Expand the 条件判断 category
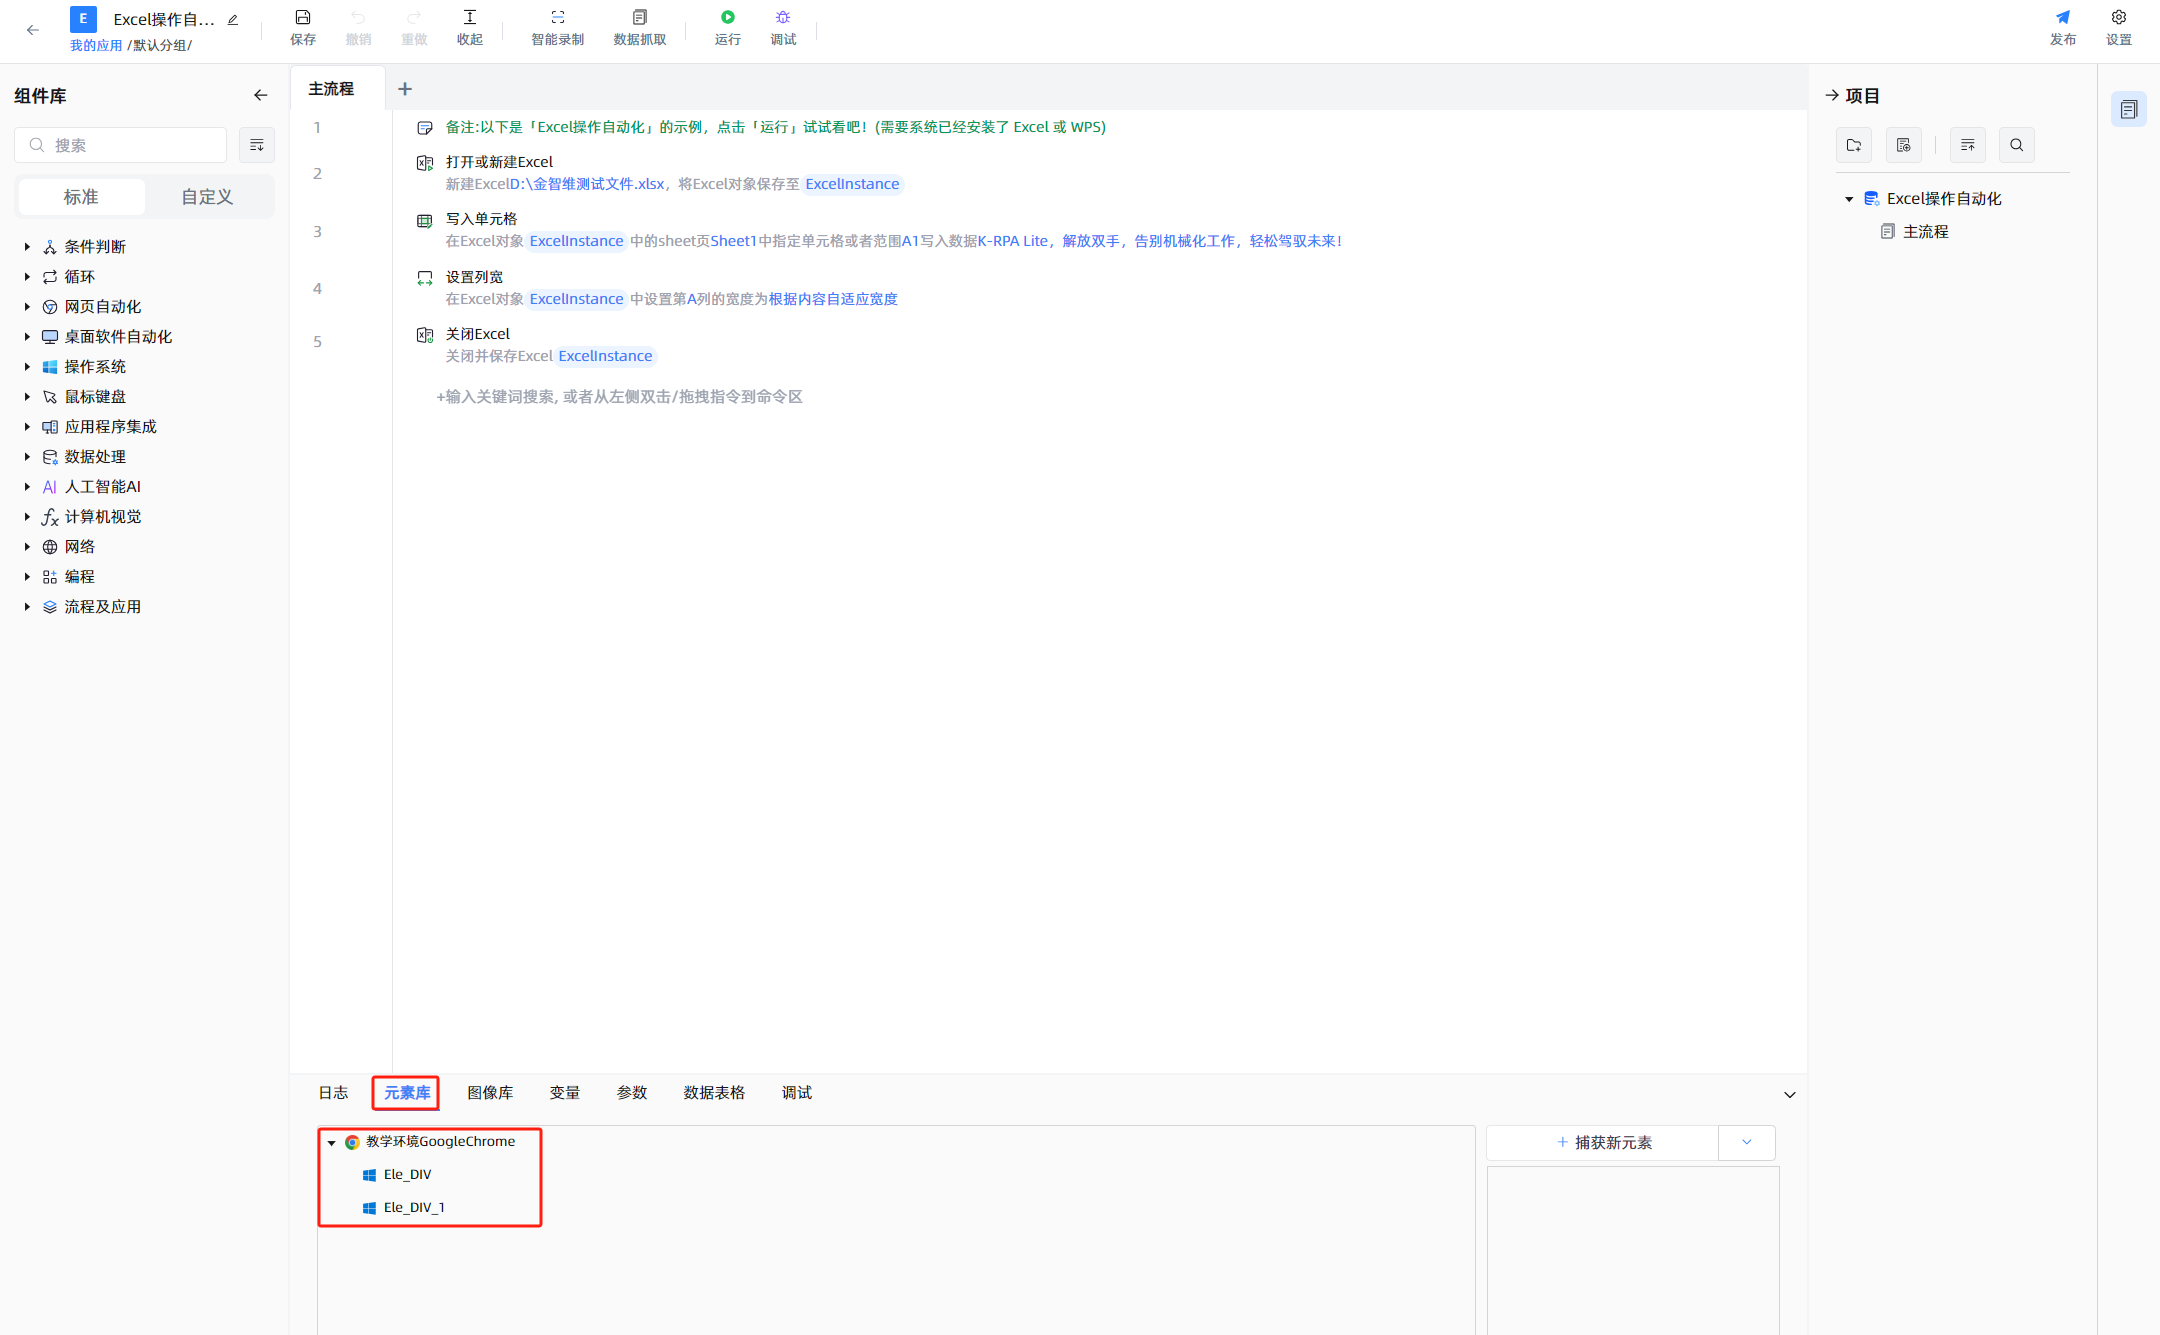This screenshot has width=2160, height=1335. click(27, 247)
